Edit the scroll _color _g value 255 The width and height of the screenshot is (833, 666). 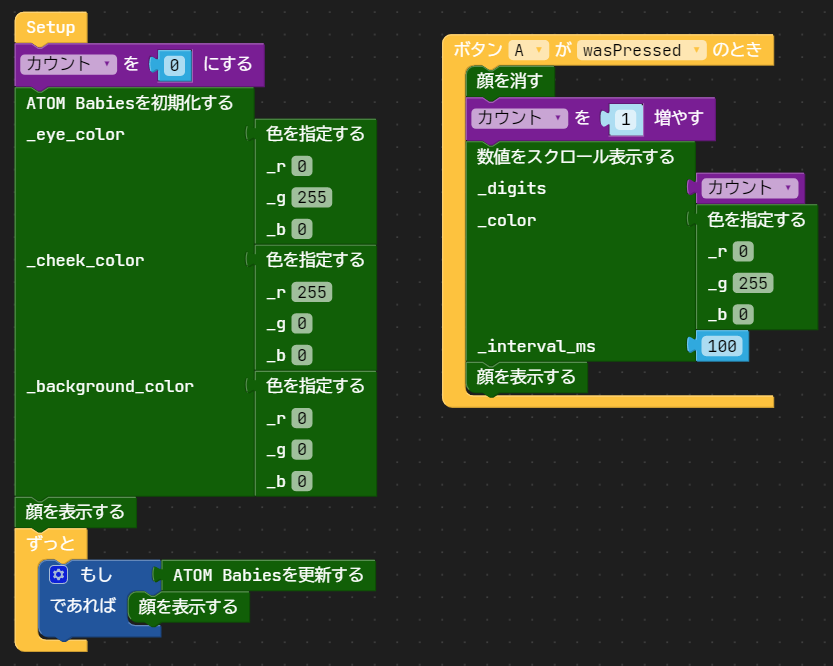pyautogui.click(x=753, y=283)
